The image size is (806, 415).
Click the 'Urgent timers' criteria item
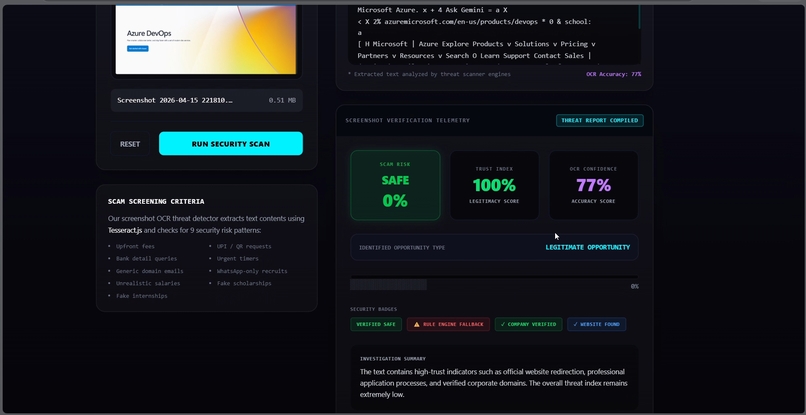pyautogui.click(x=237, y=259)
